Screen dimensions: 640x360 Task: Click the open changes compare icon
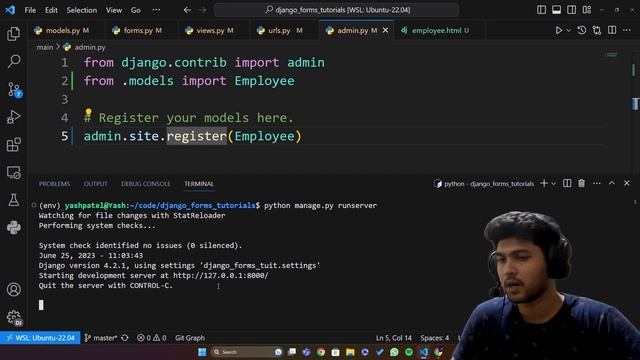click(x=597, y=30)
